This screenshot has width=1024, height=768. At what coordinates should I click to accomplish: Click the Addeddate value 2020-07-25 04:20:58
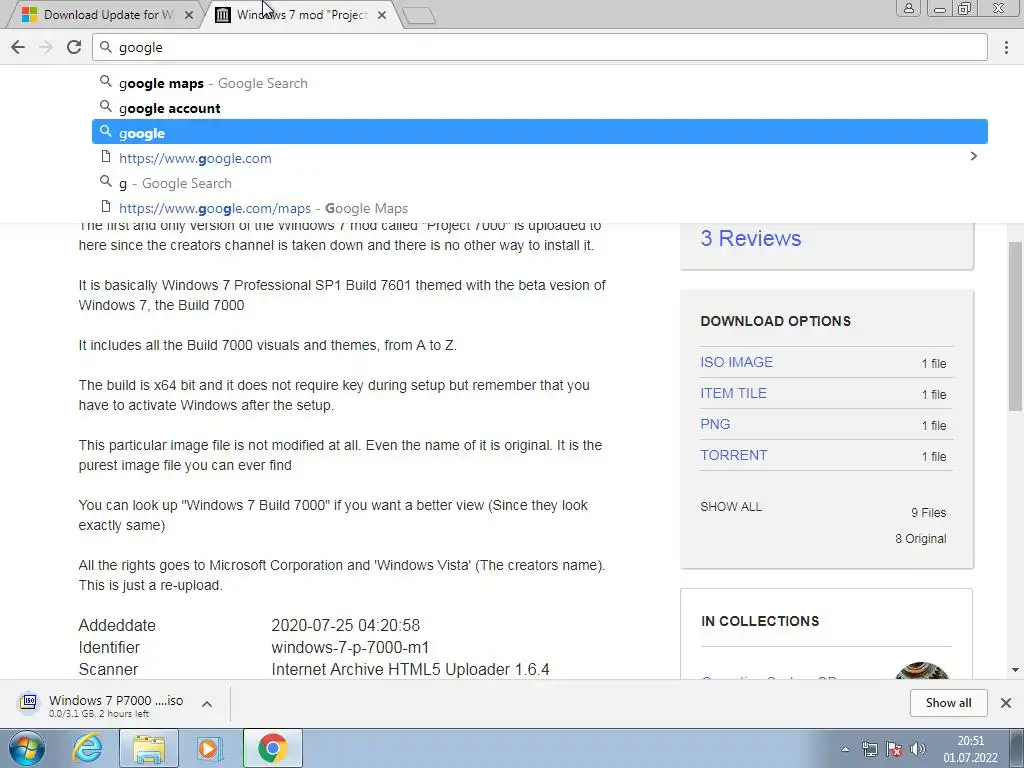pos(345,625)
